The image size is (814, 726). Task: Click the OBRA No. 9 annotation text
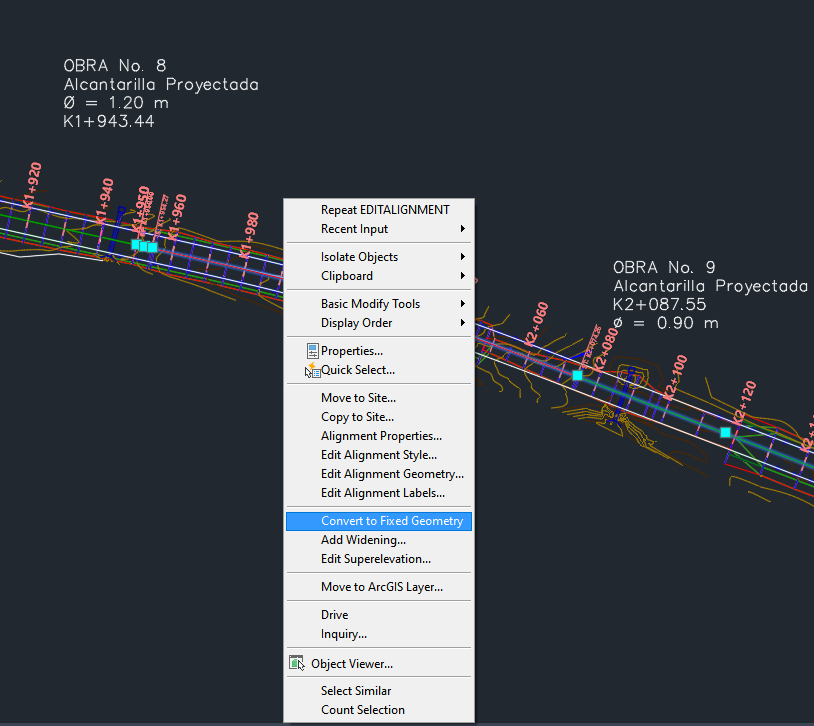[664, 267]
